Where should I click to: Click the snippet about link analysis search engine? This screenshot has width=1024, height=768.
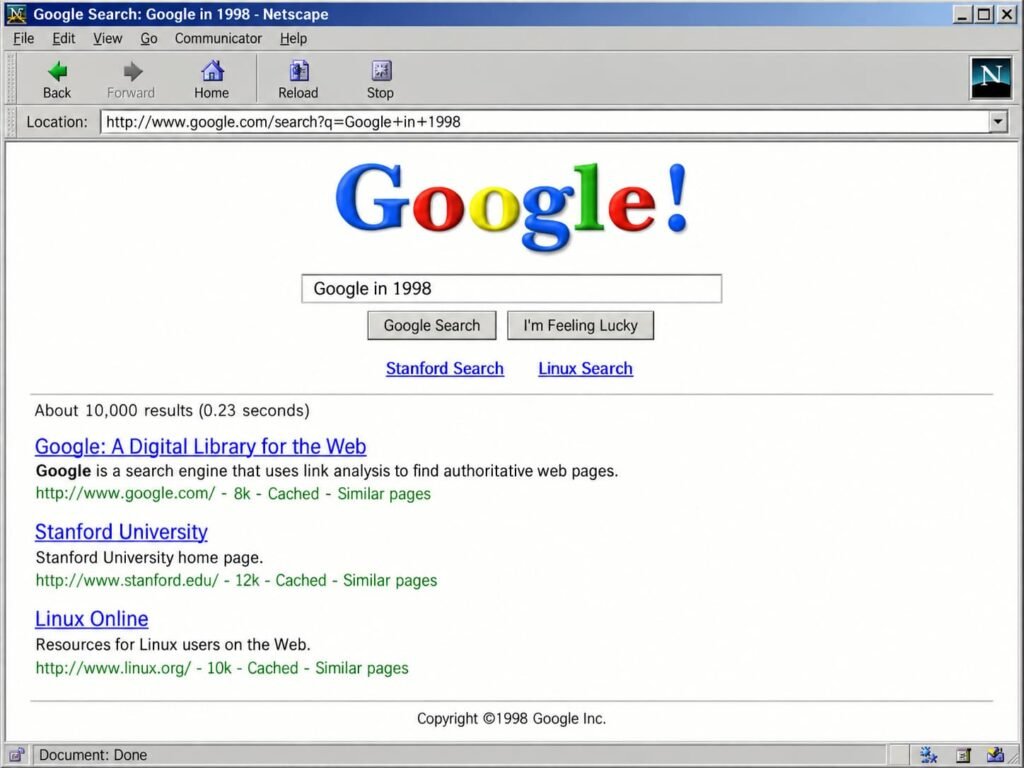327,471
